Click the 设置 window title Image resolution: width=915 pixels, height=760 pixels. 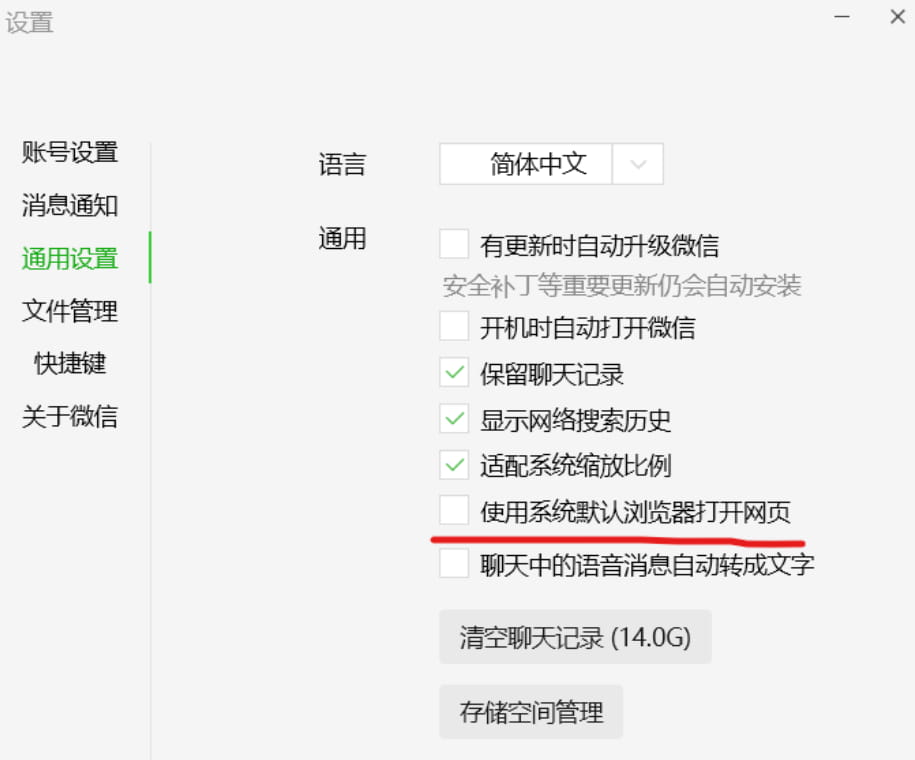coord(29,23)
